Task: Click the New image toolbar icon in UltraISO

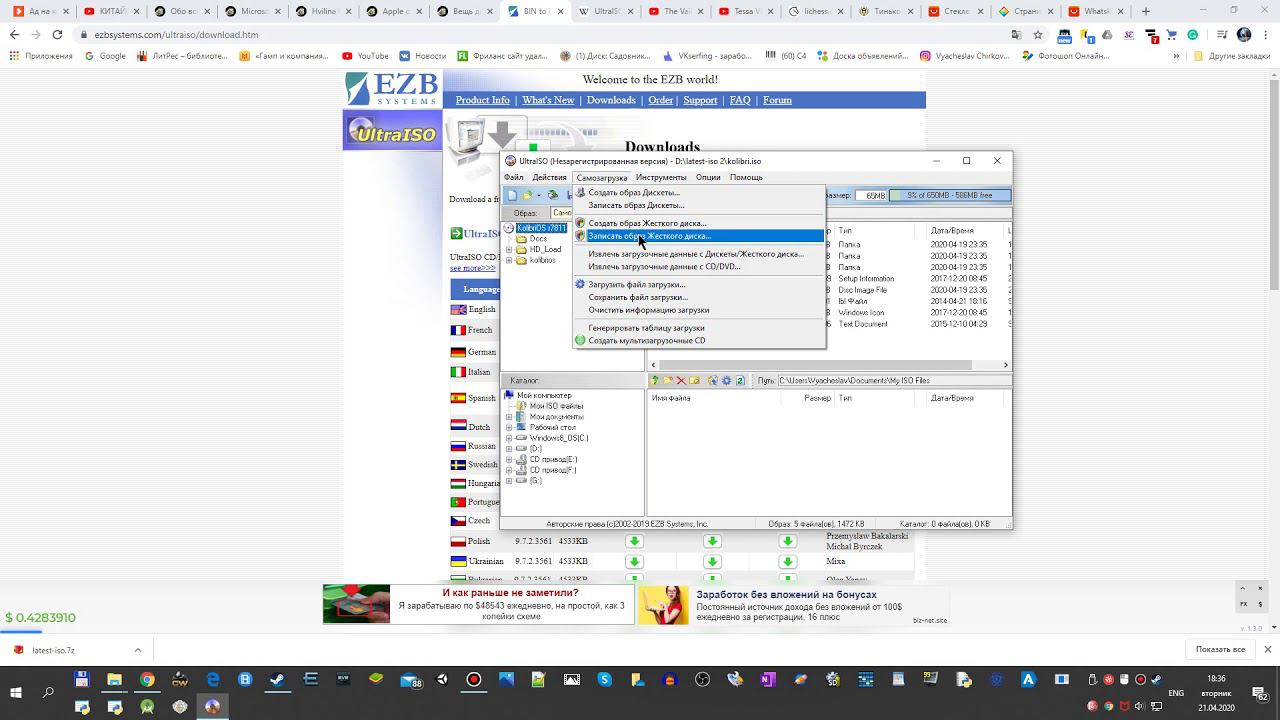Action: 512,195
